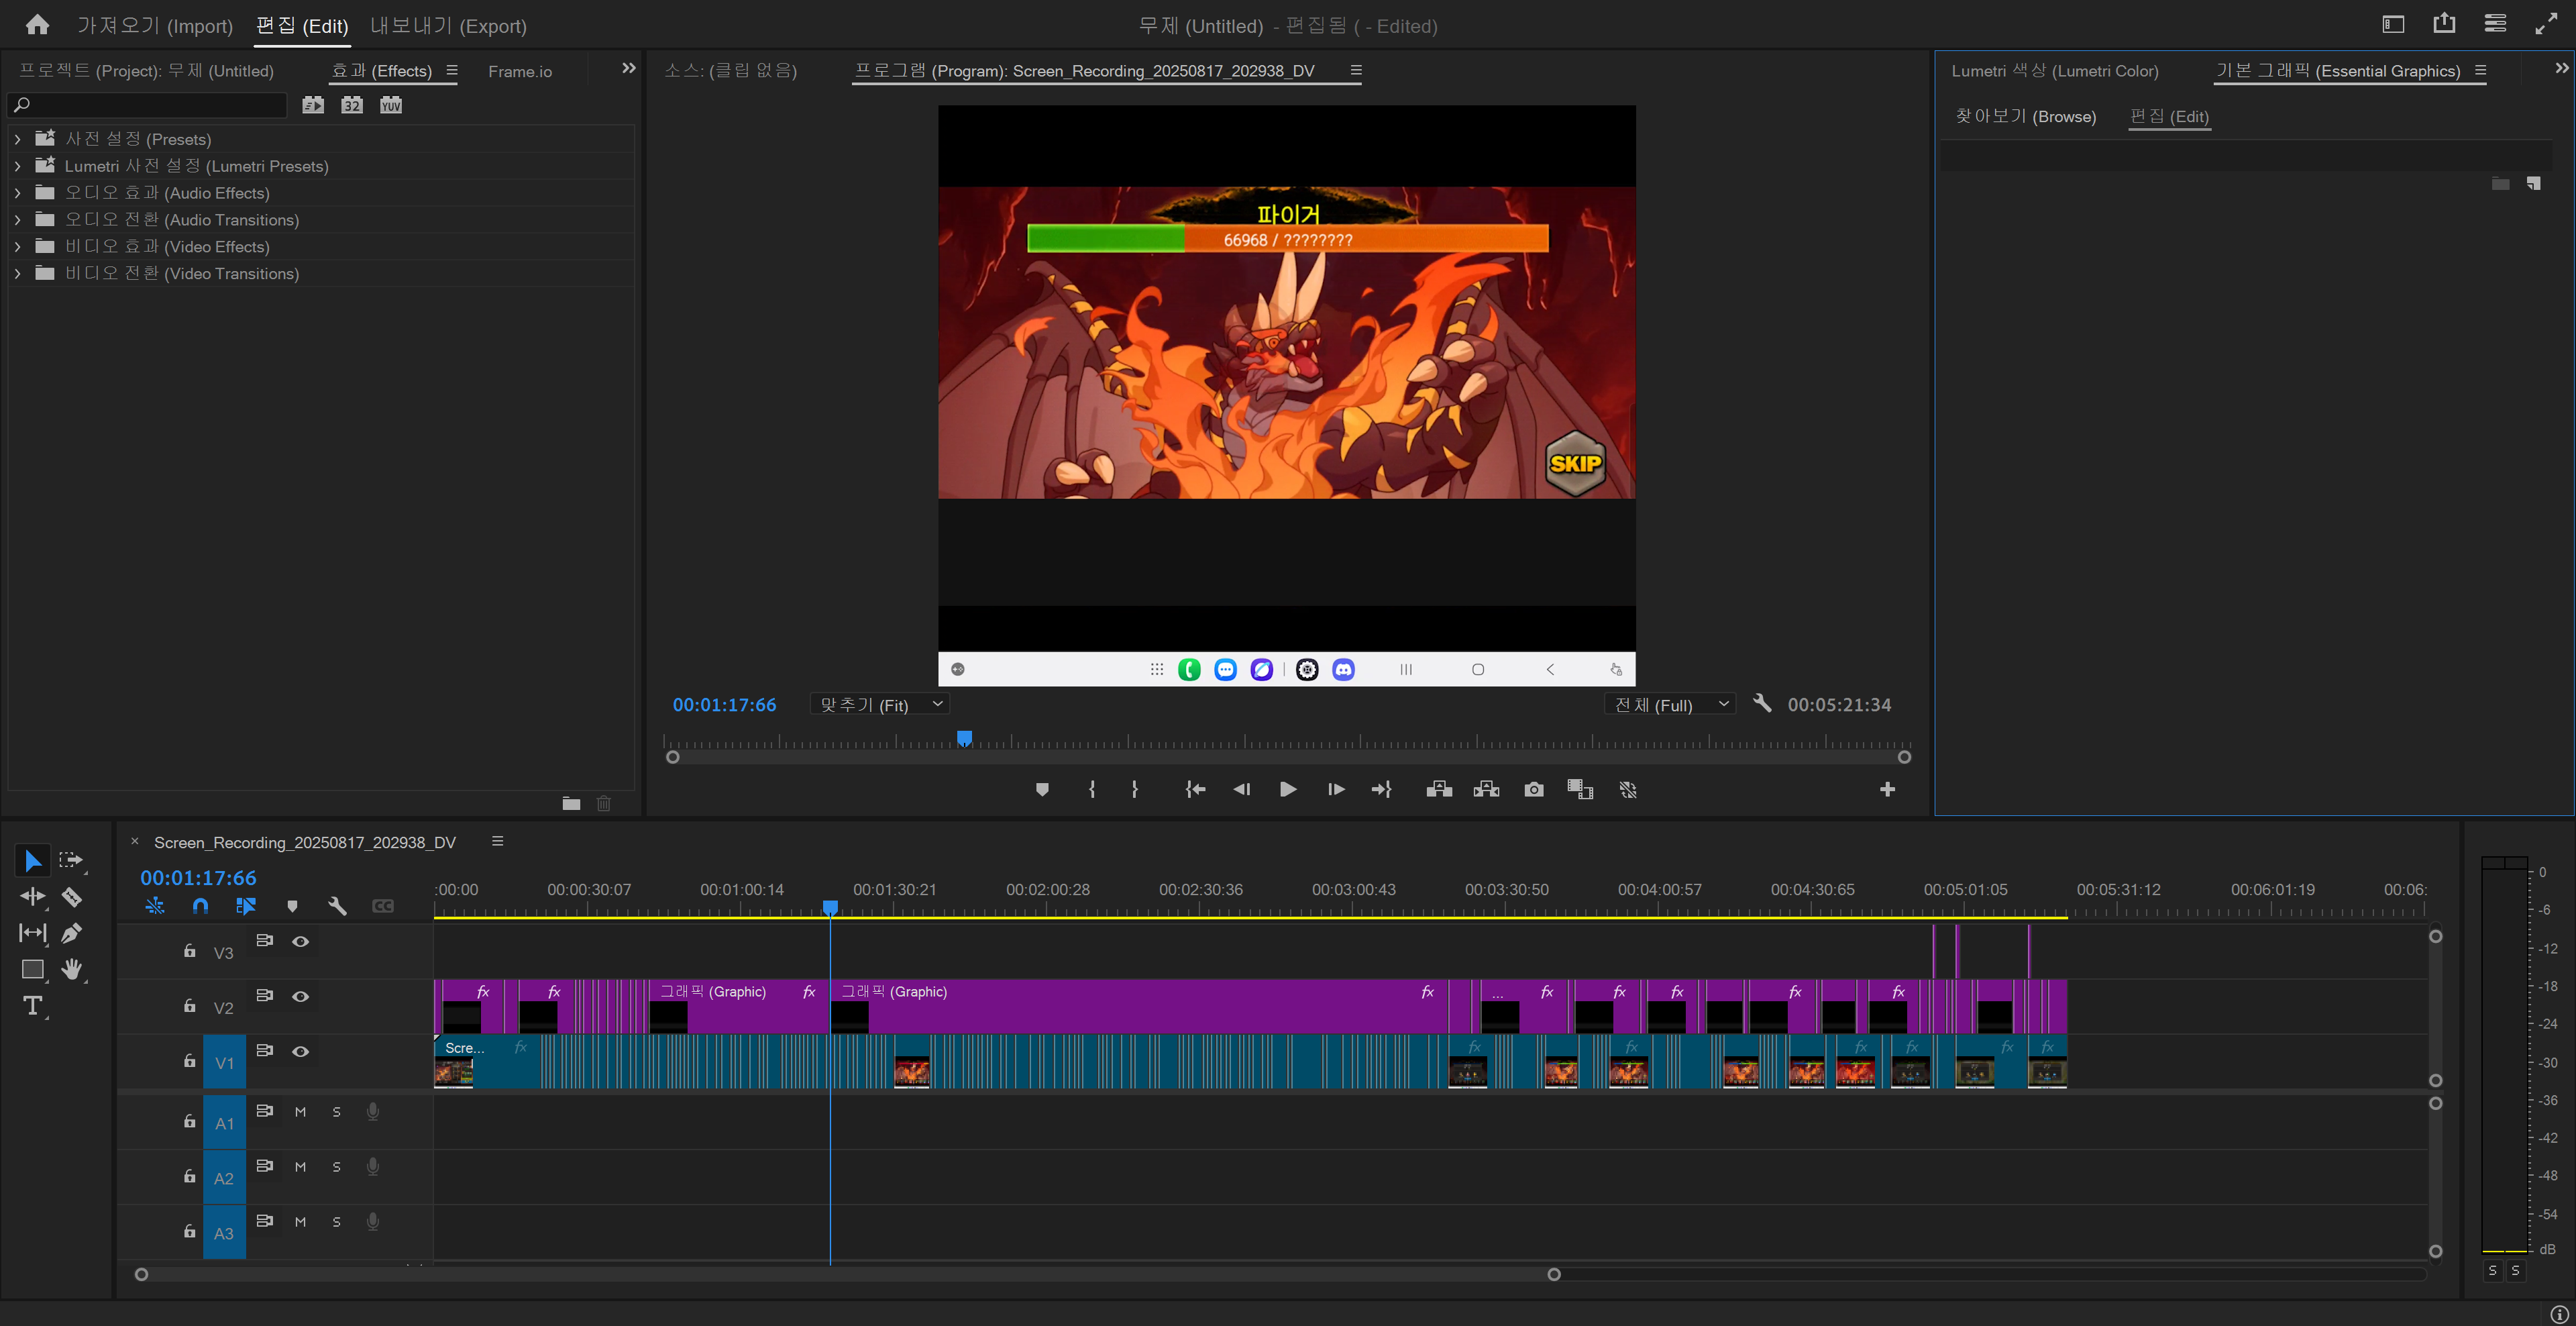Click New Custom Bin folder icon
The image size is (2576, 1326).
571,803
